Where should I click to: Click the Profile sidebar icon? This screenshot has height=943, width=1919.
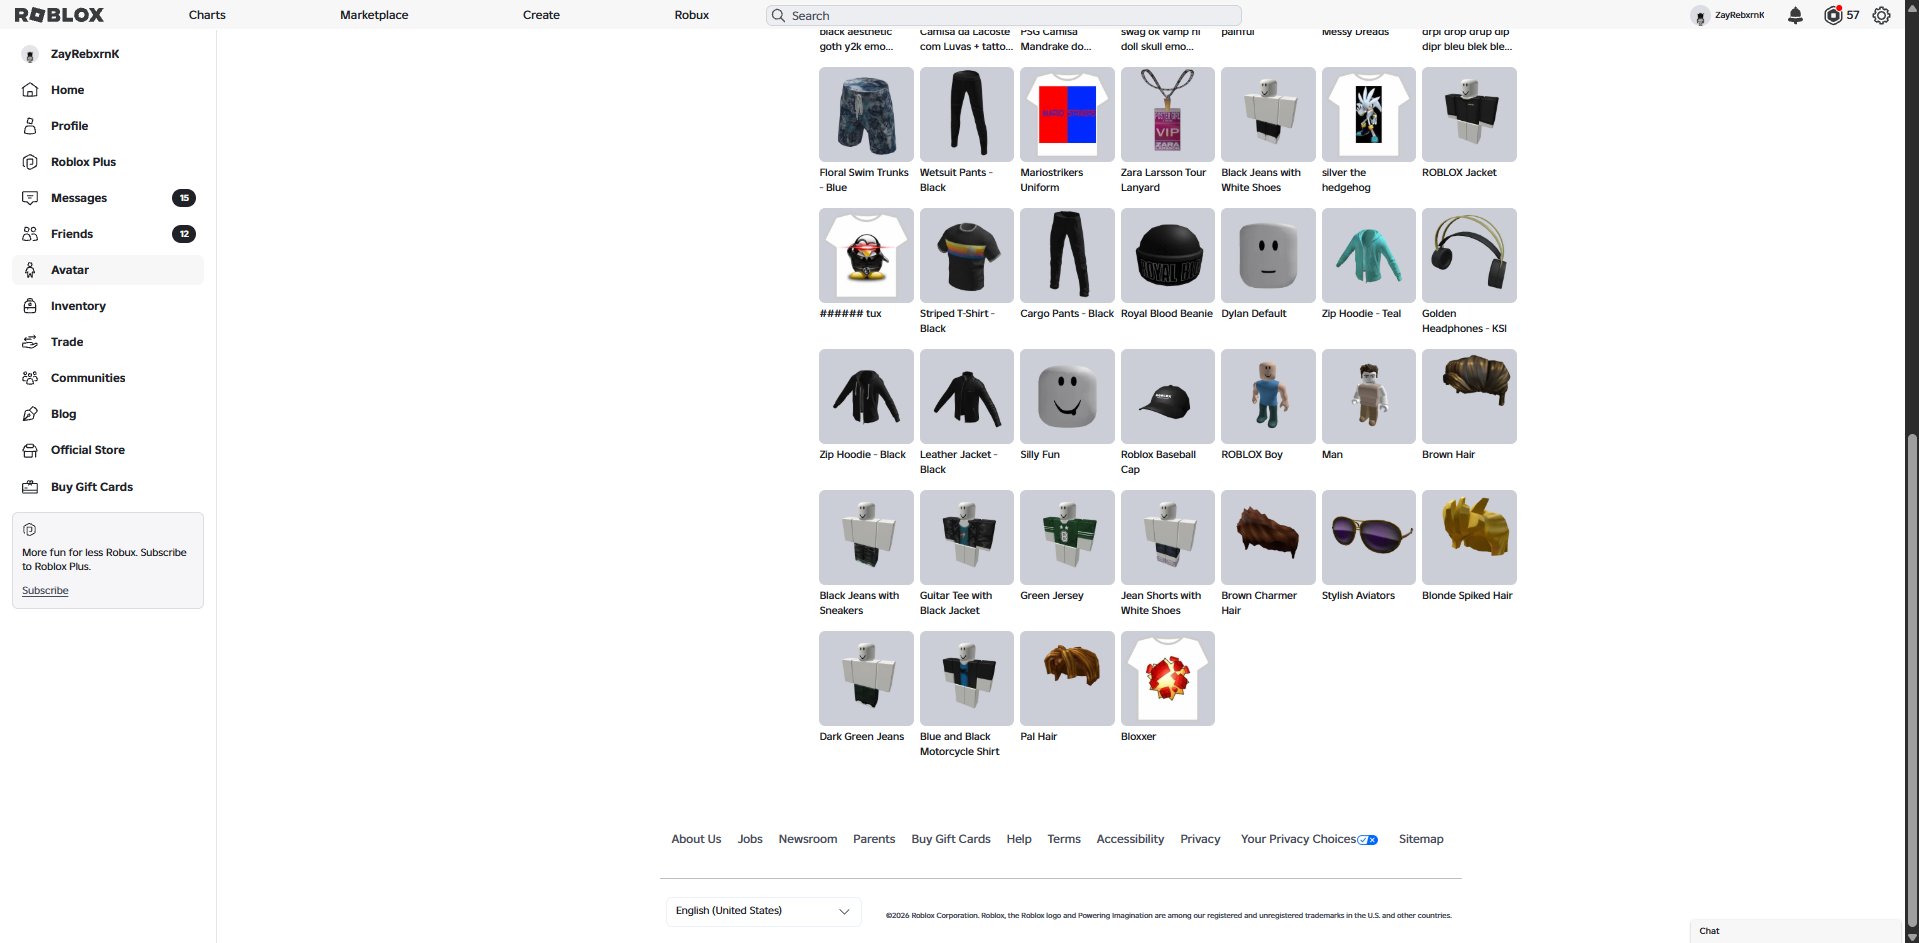pyautogui.click(x=30, y=126)
